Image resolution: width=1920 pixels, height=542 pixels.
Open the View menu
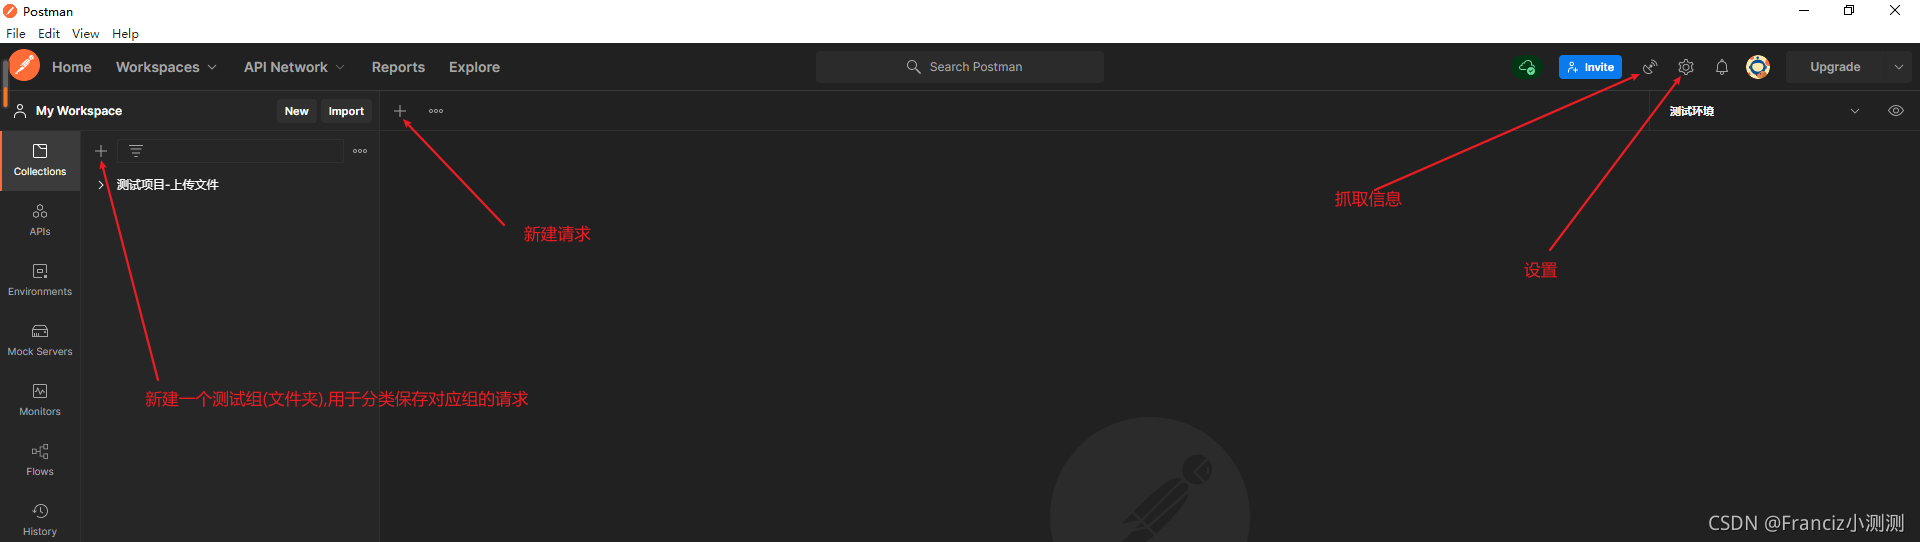85,33
